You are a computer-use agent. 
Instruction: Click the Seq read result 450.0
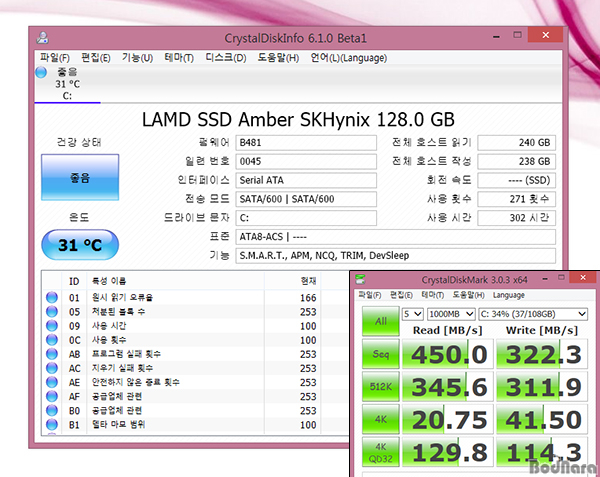448,354
